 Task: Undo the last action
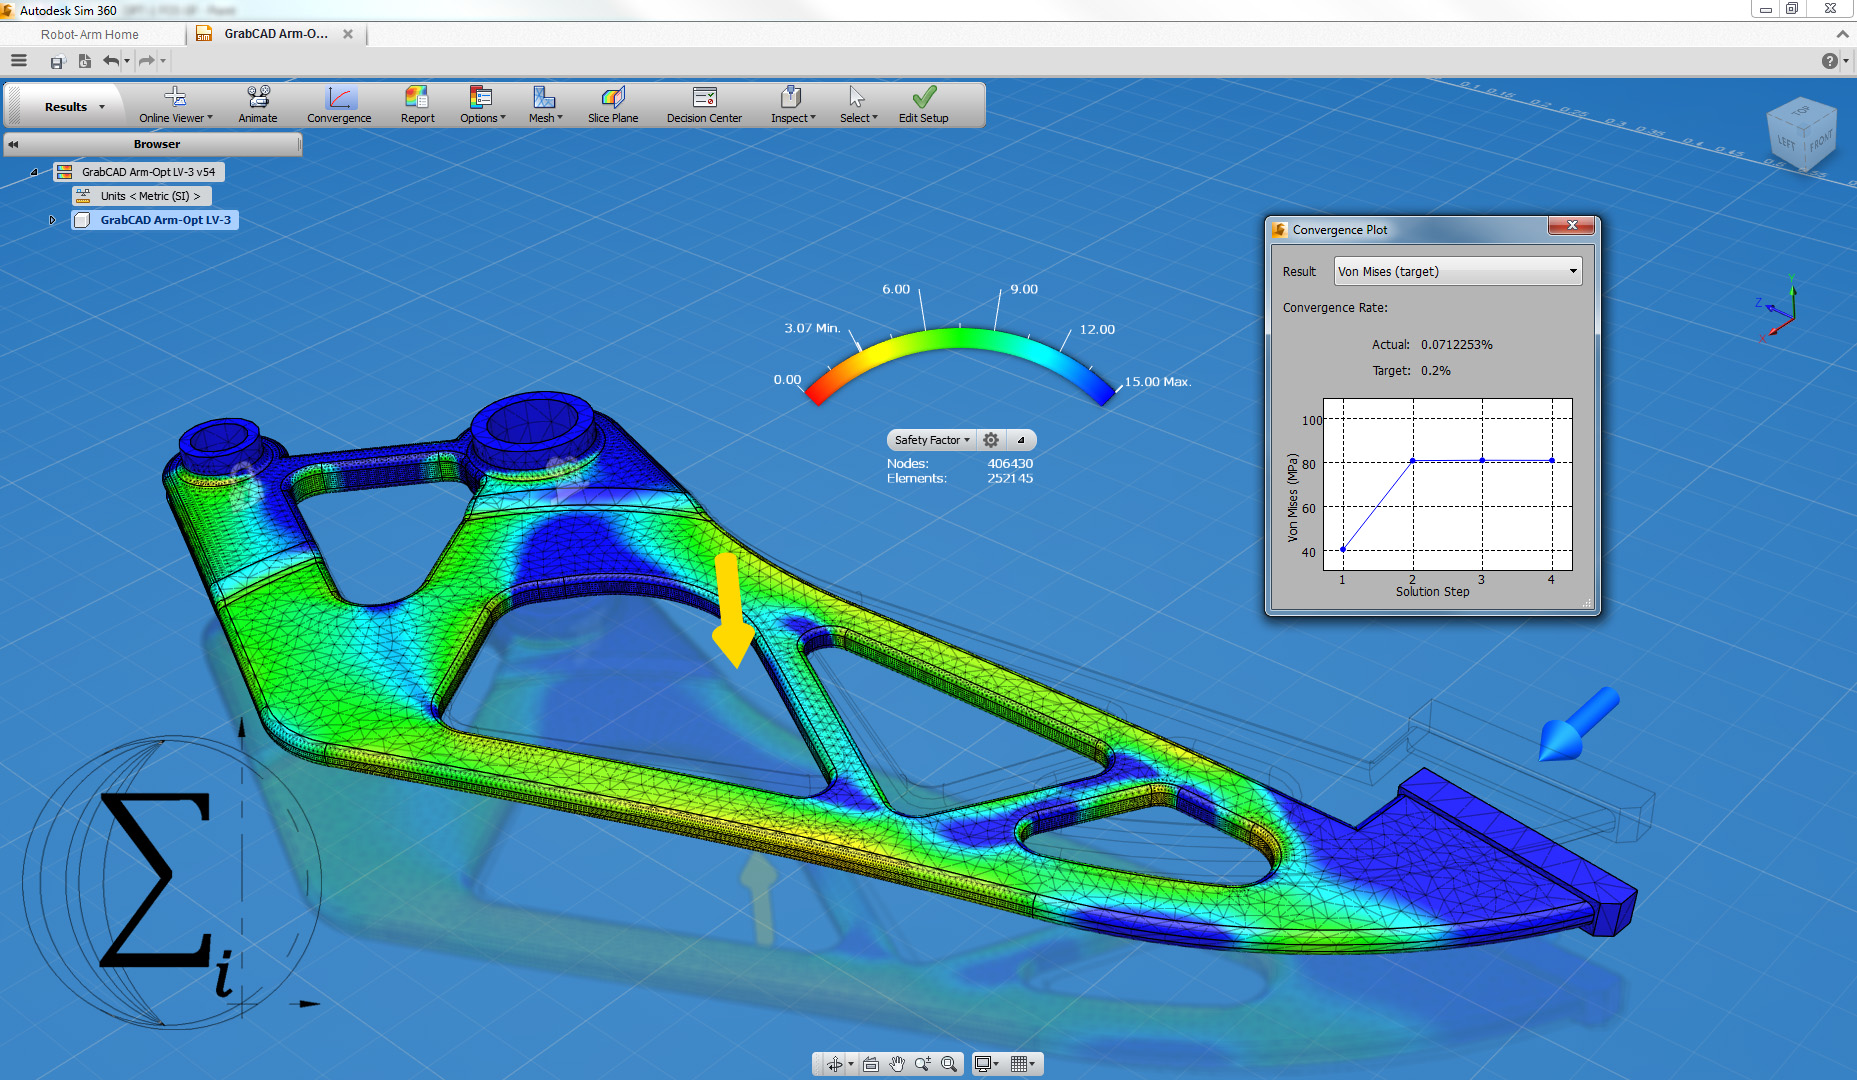(111, 62)
